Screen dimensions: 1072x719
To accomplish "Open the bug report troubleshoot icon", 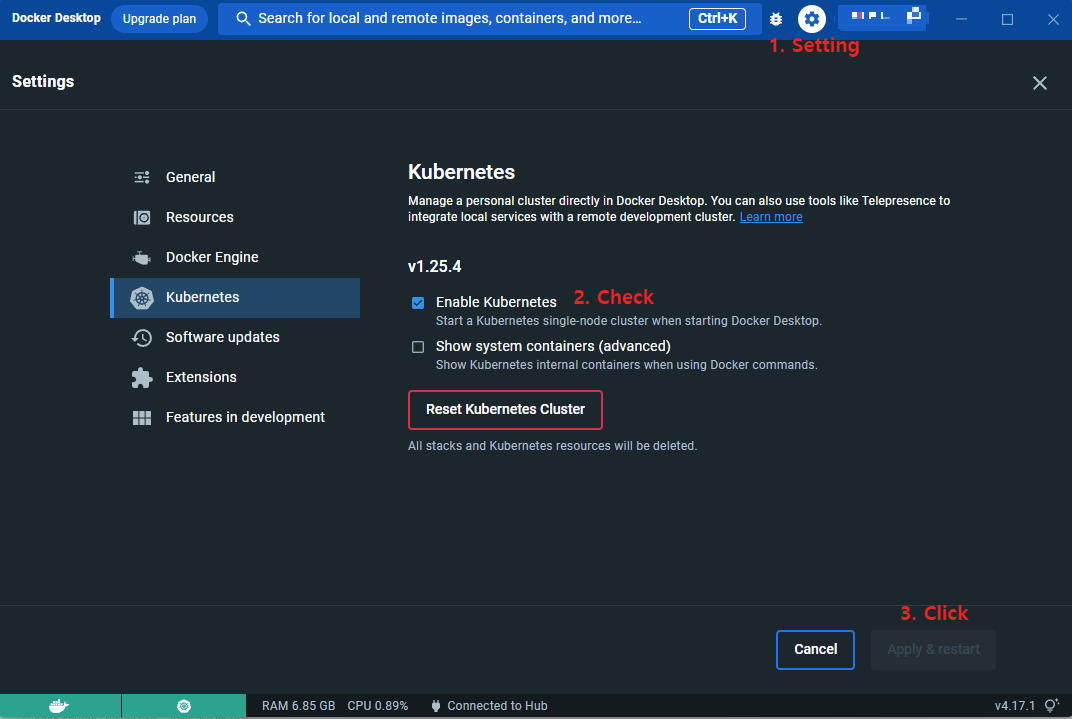I will pyautogui.click(x=775, y=19).
